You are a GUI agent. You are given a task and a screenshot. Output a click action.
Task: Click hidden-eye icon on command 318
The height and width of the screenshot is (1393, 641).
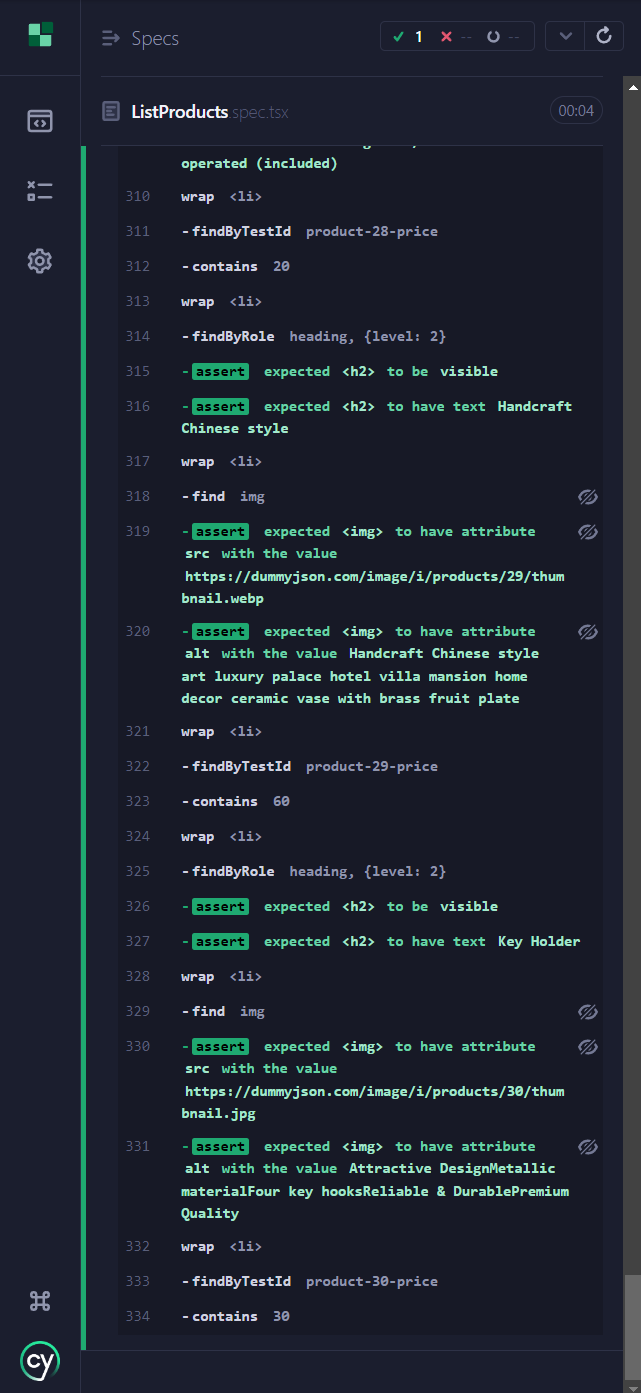point(588,497)
